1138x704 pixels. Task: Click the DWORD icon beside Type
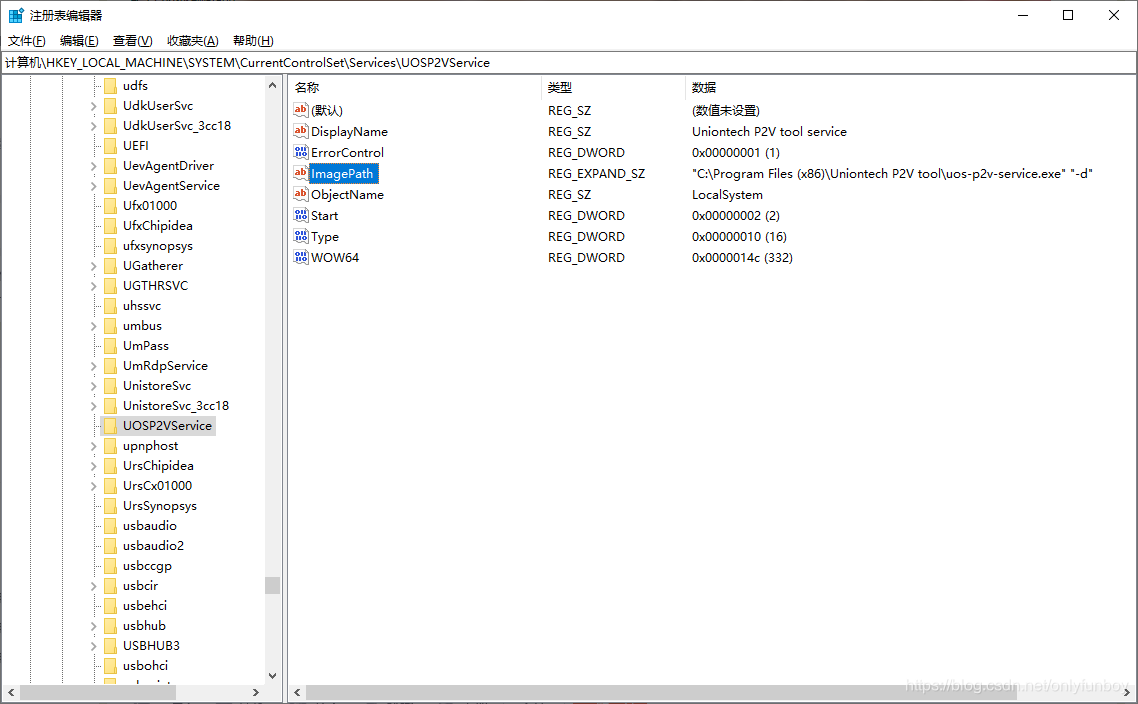tap(300, 237)
